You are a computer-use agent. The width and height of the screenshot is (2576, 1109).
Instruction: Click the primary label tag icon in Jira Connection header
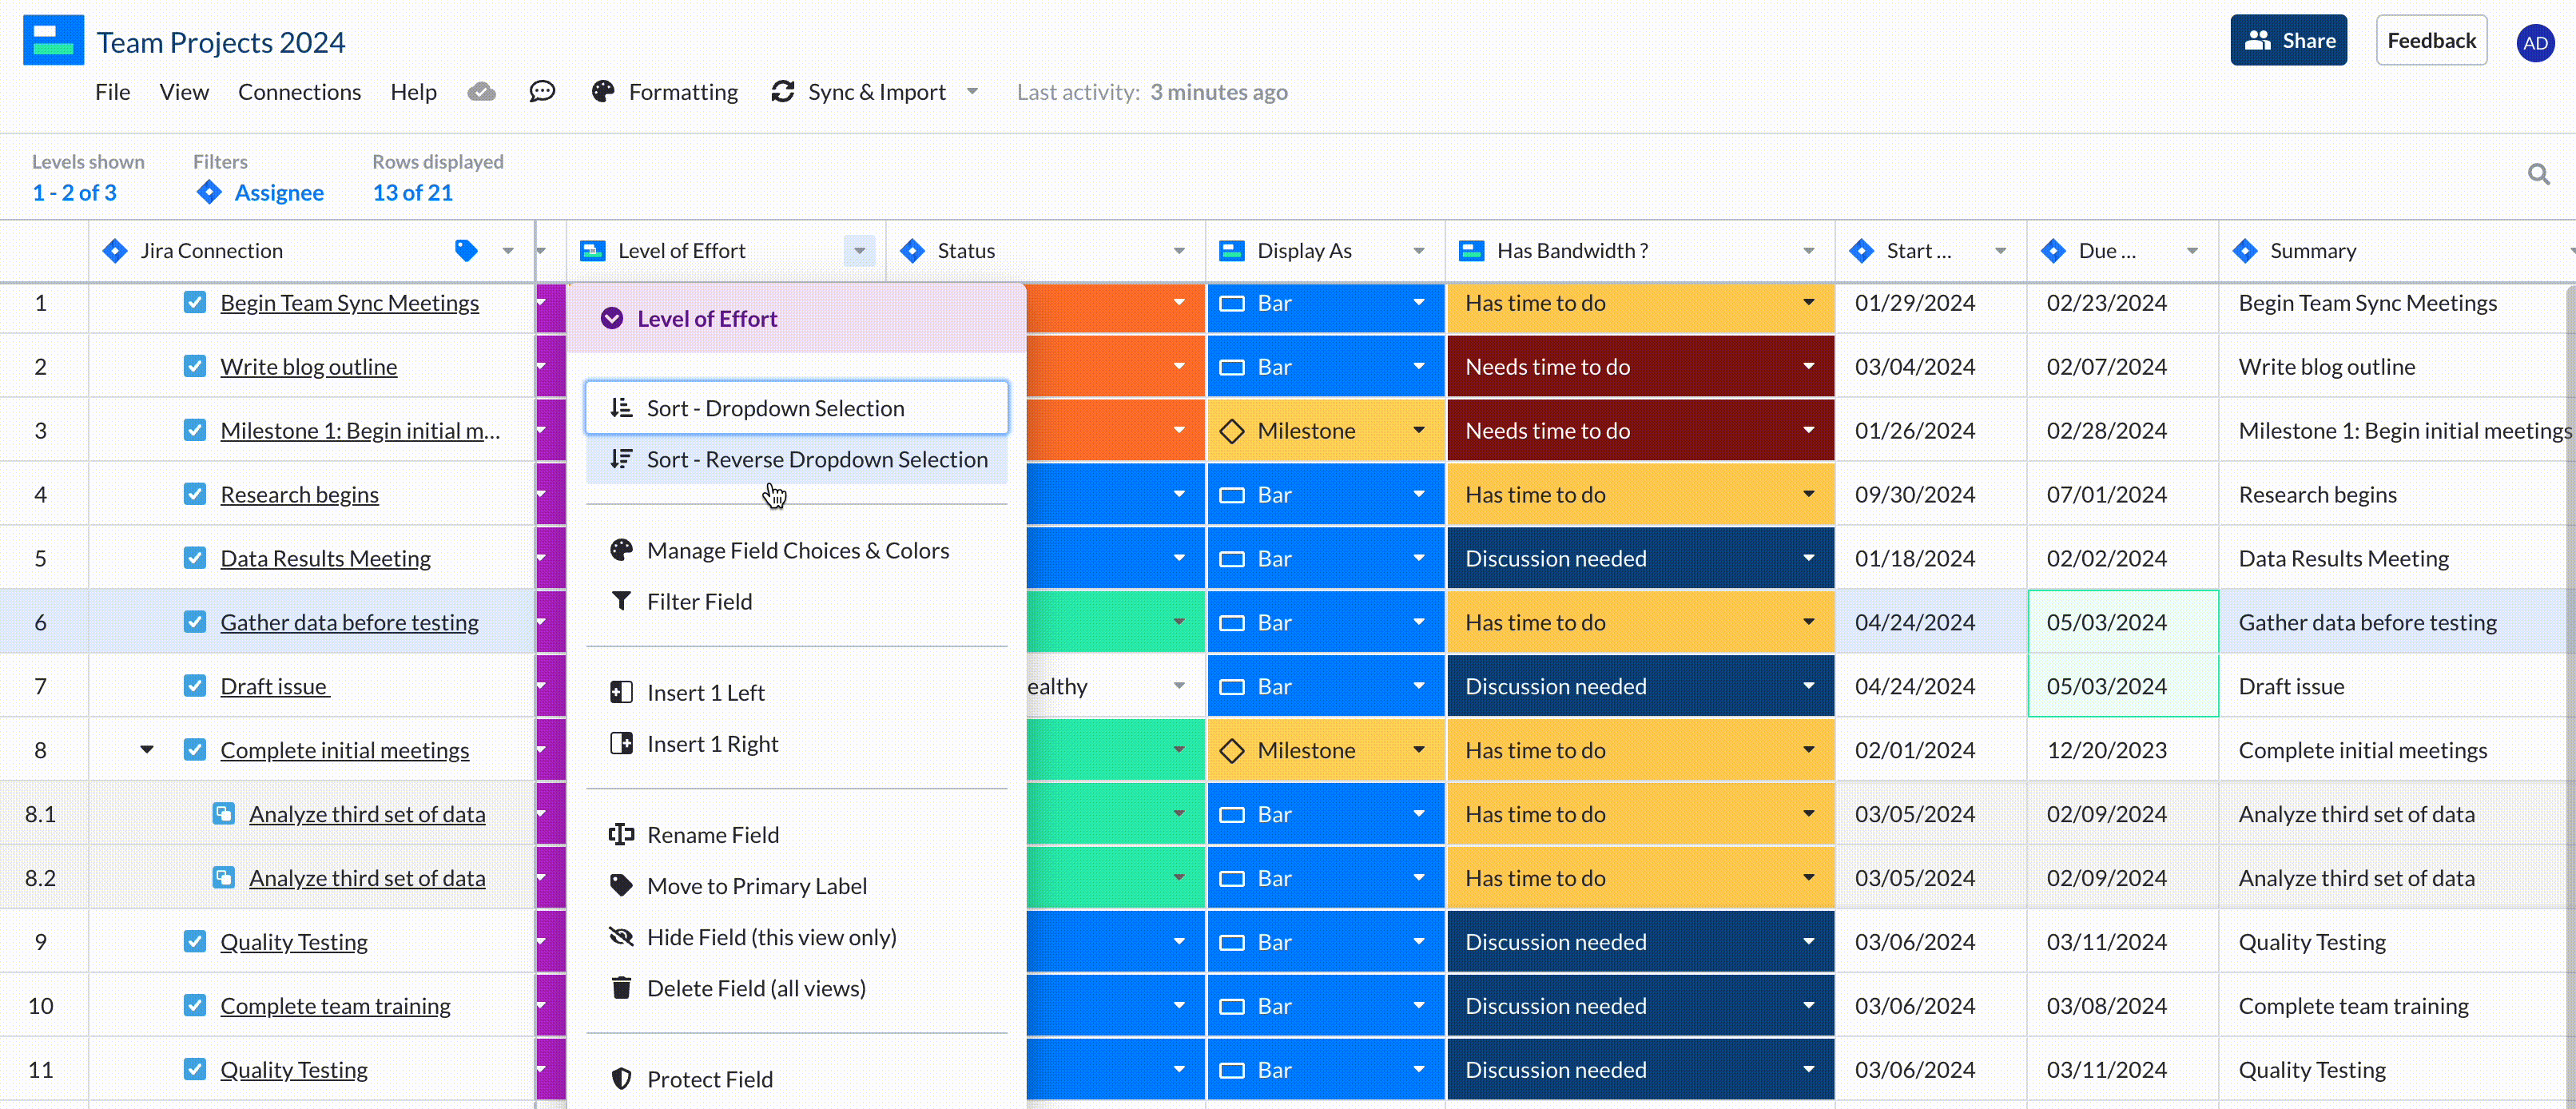pyautogui.click(x=466, y=251)
